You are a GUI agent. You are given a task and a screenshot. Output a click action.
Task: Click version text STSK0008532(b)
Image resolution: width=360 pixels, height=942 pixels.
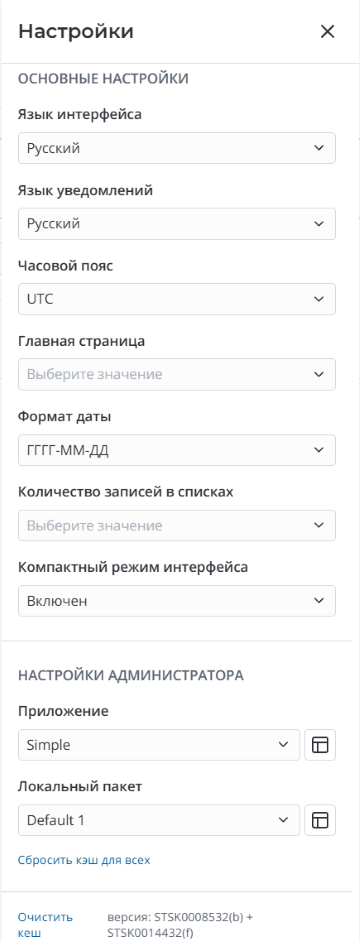[192, 917]
